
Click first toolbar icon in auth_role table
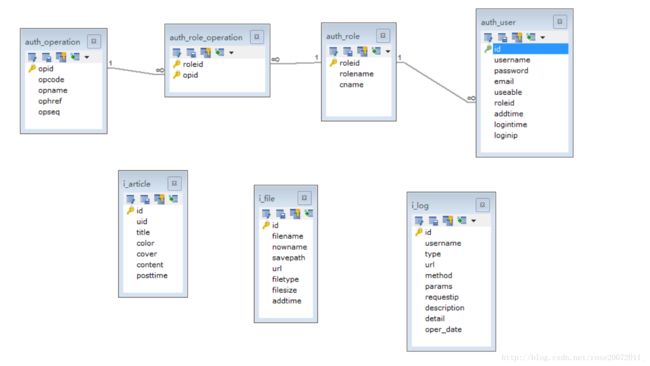tap(334, 51)
